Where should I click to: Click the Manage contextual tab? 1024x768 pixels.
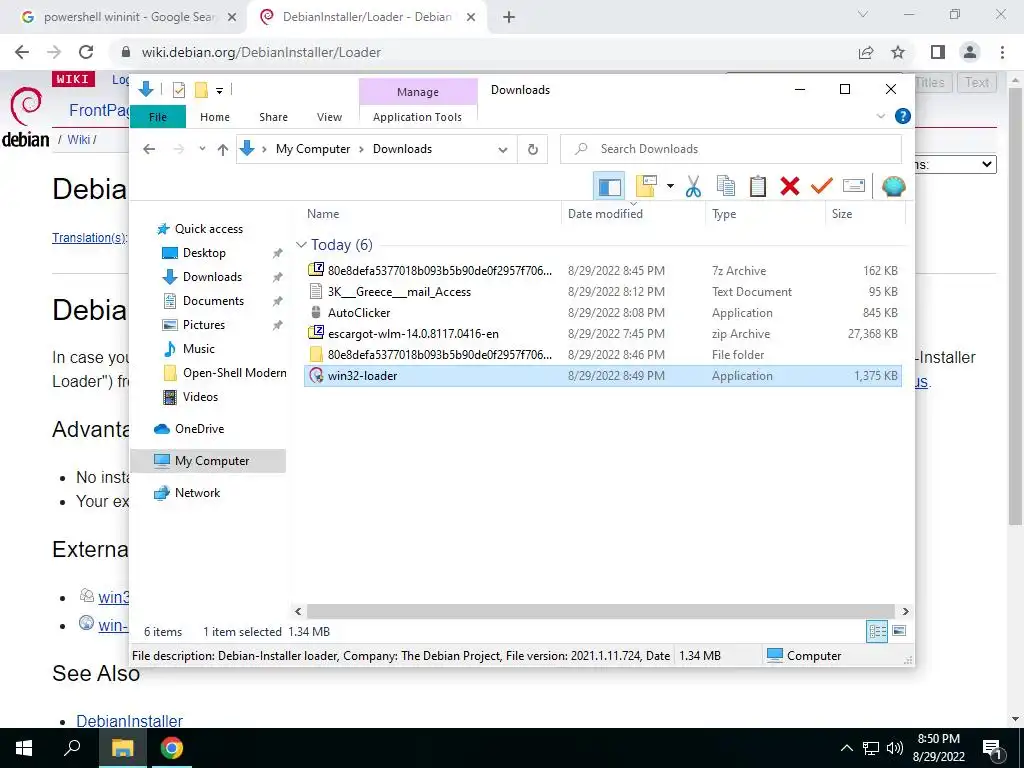[418, 92]
